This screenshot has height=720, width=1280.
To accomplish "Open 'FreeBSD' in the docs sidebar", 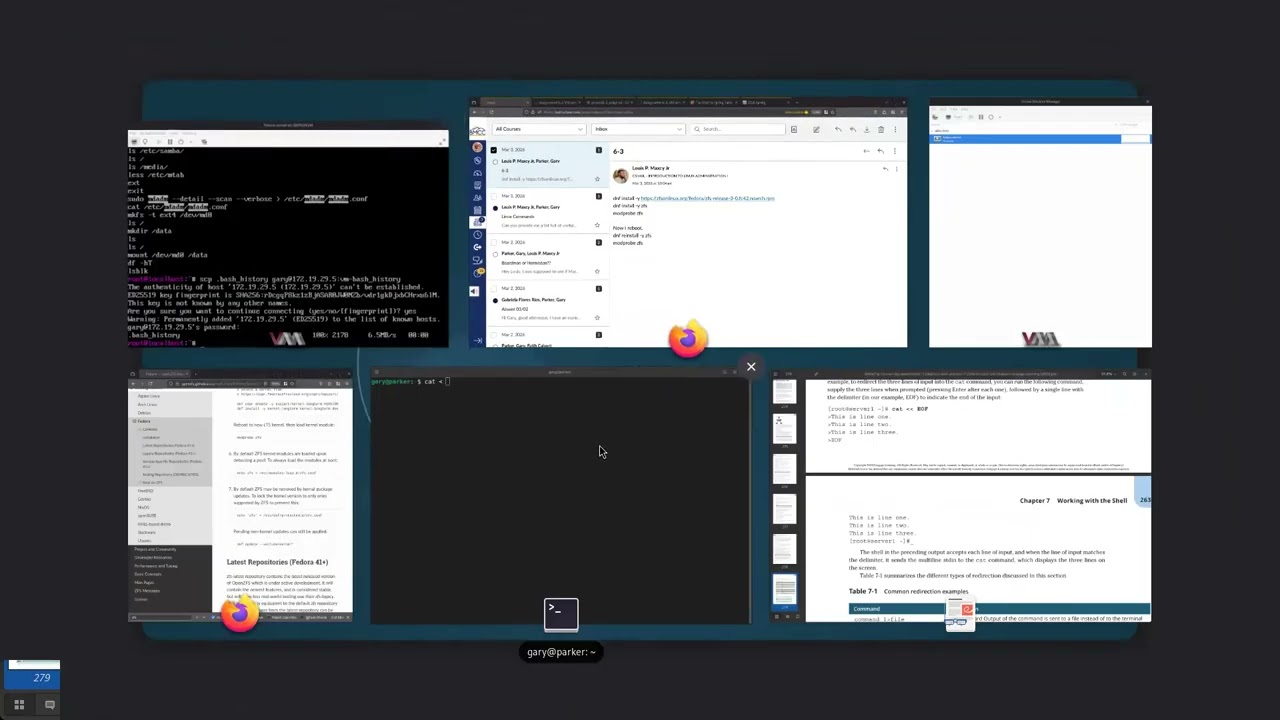I will [145, 491].
